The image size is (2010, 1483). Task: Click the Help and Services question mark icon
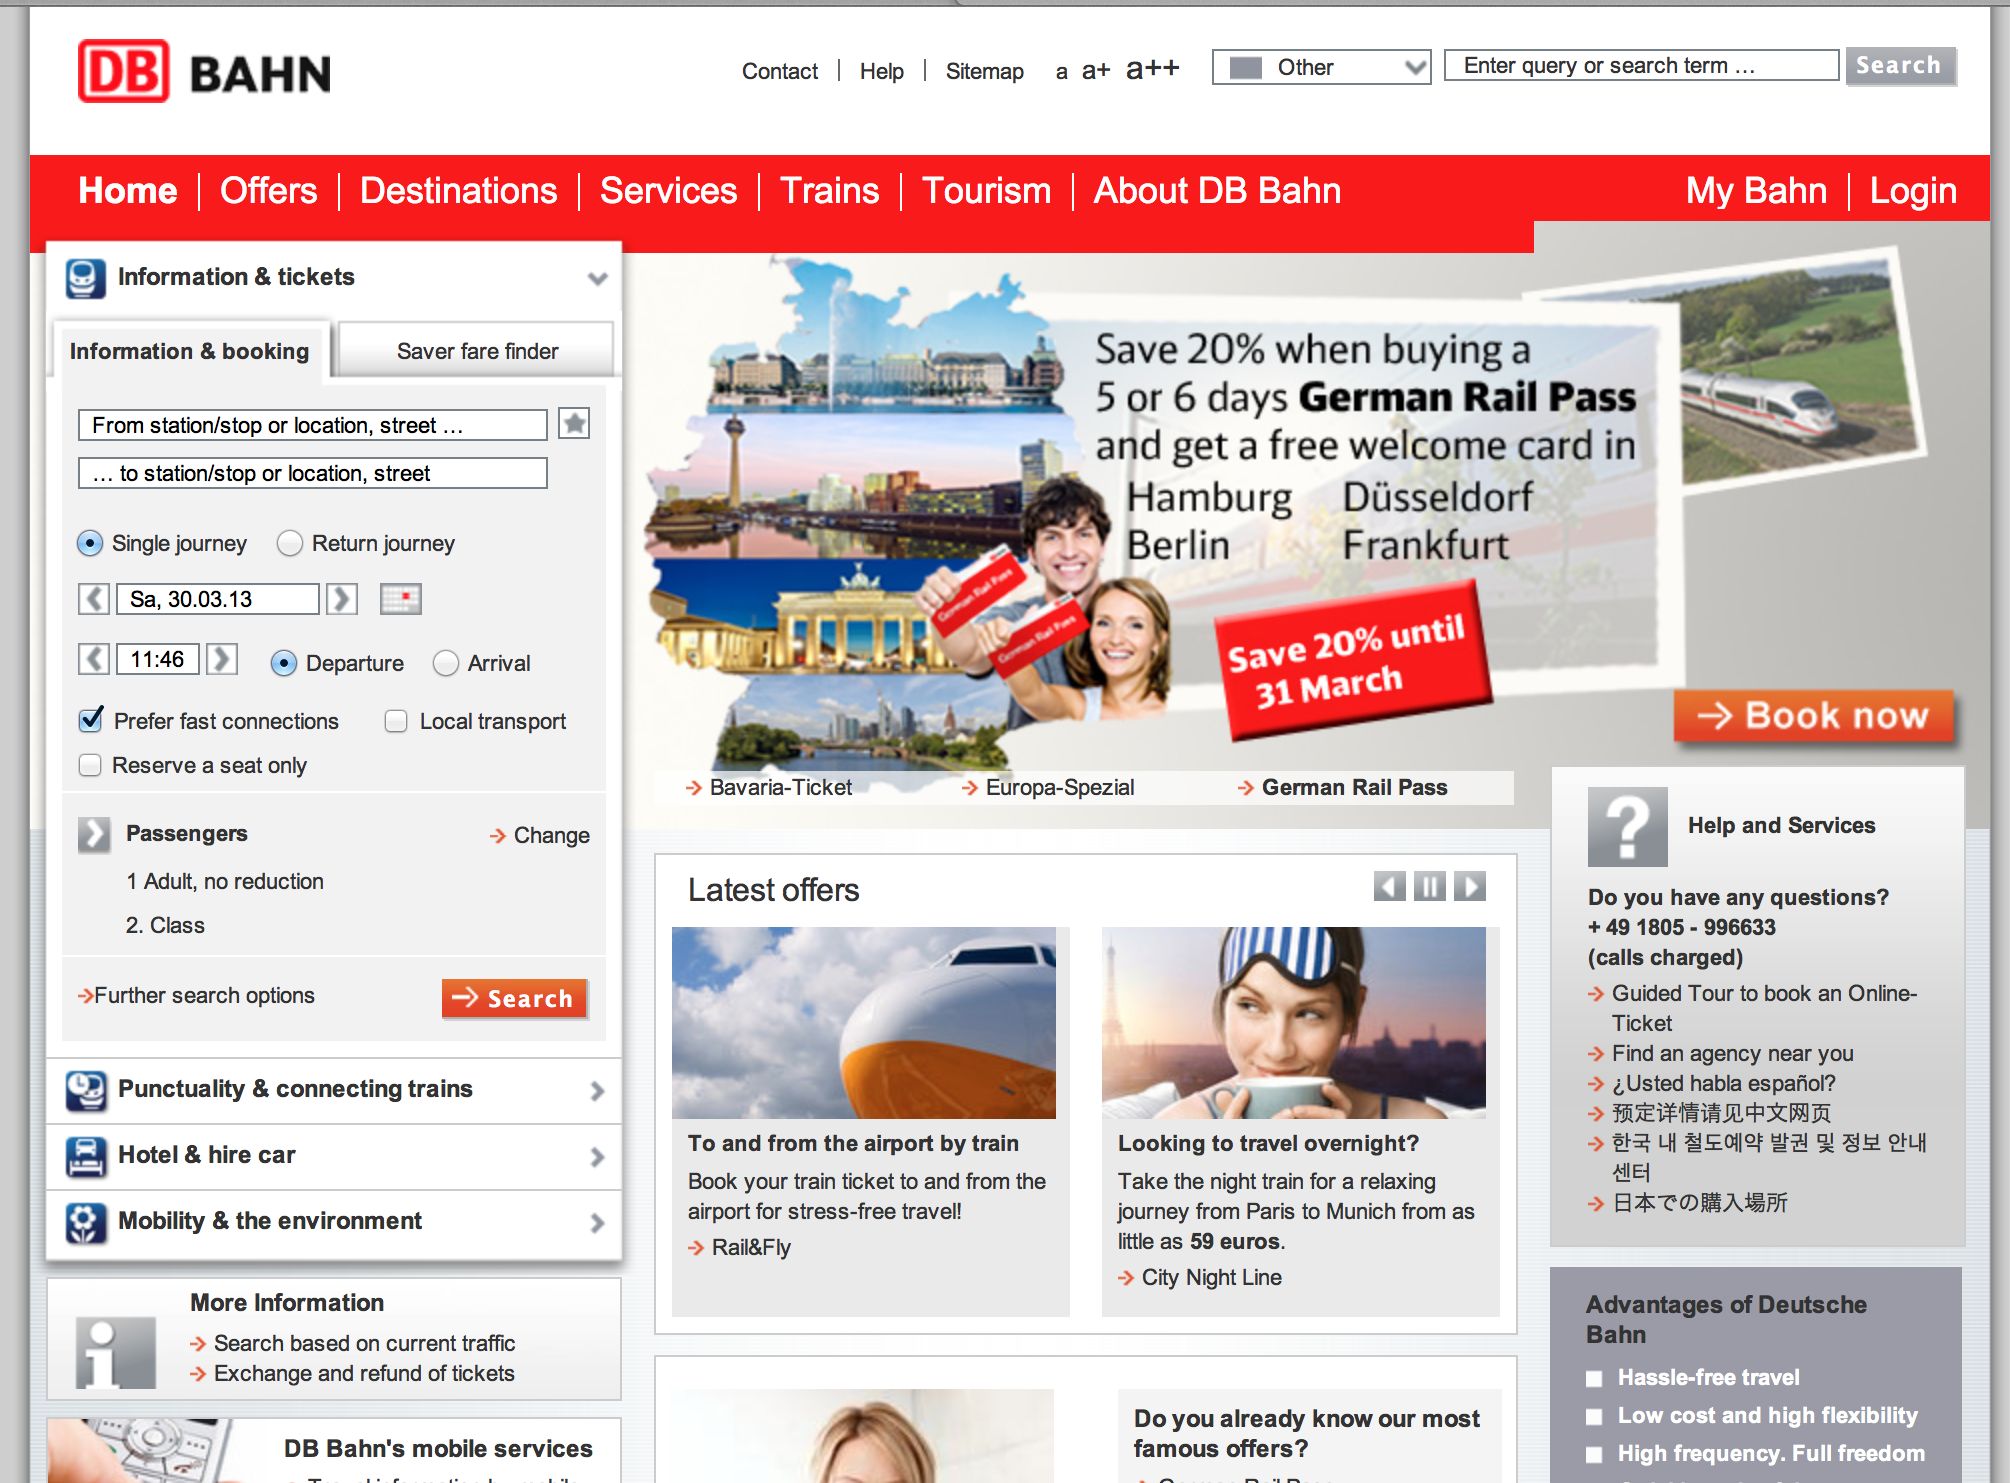(x=1627, y=826)
